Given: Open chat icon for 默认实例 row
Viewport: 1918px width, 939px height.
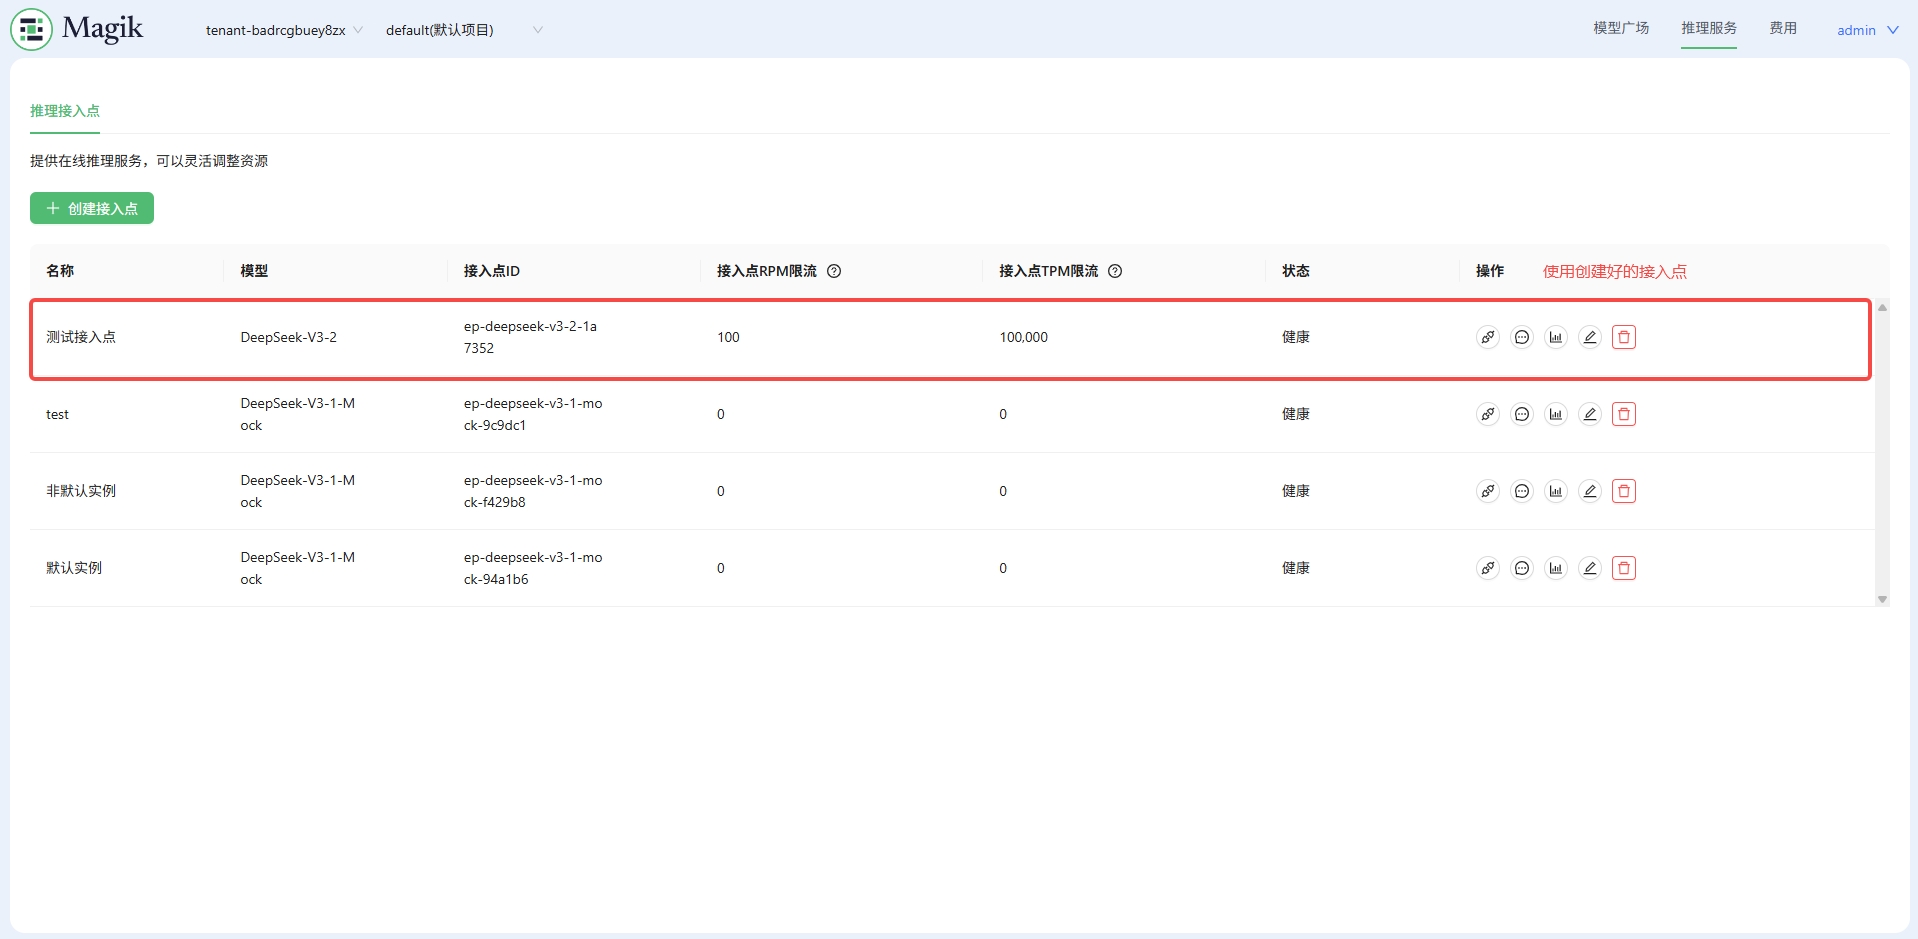Looking at the screenshot, I should pyautogui.click(x=1522, y=568).
